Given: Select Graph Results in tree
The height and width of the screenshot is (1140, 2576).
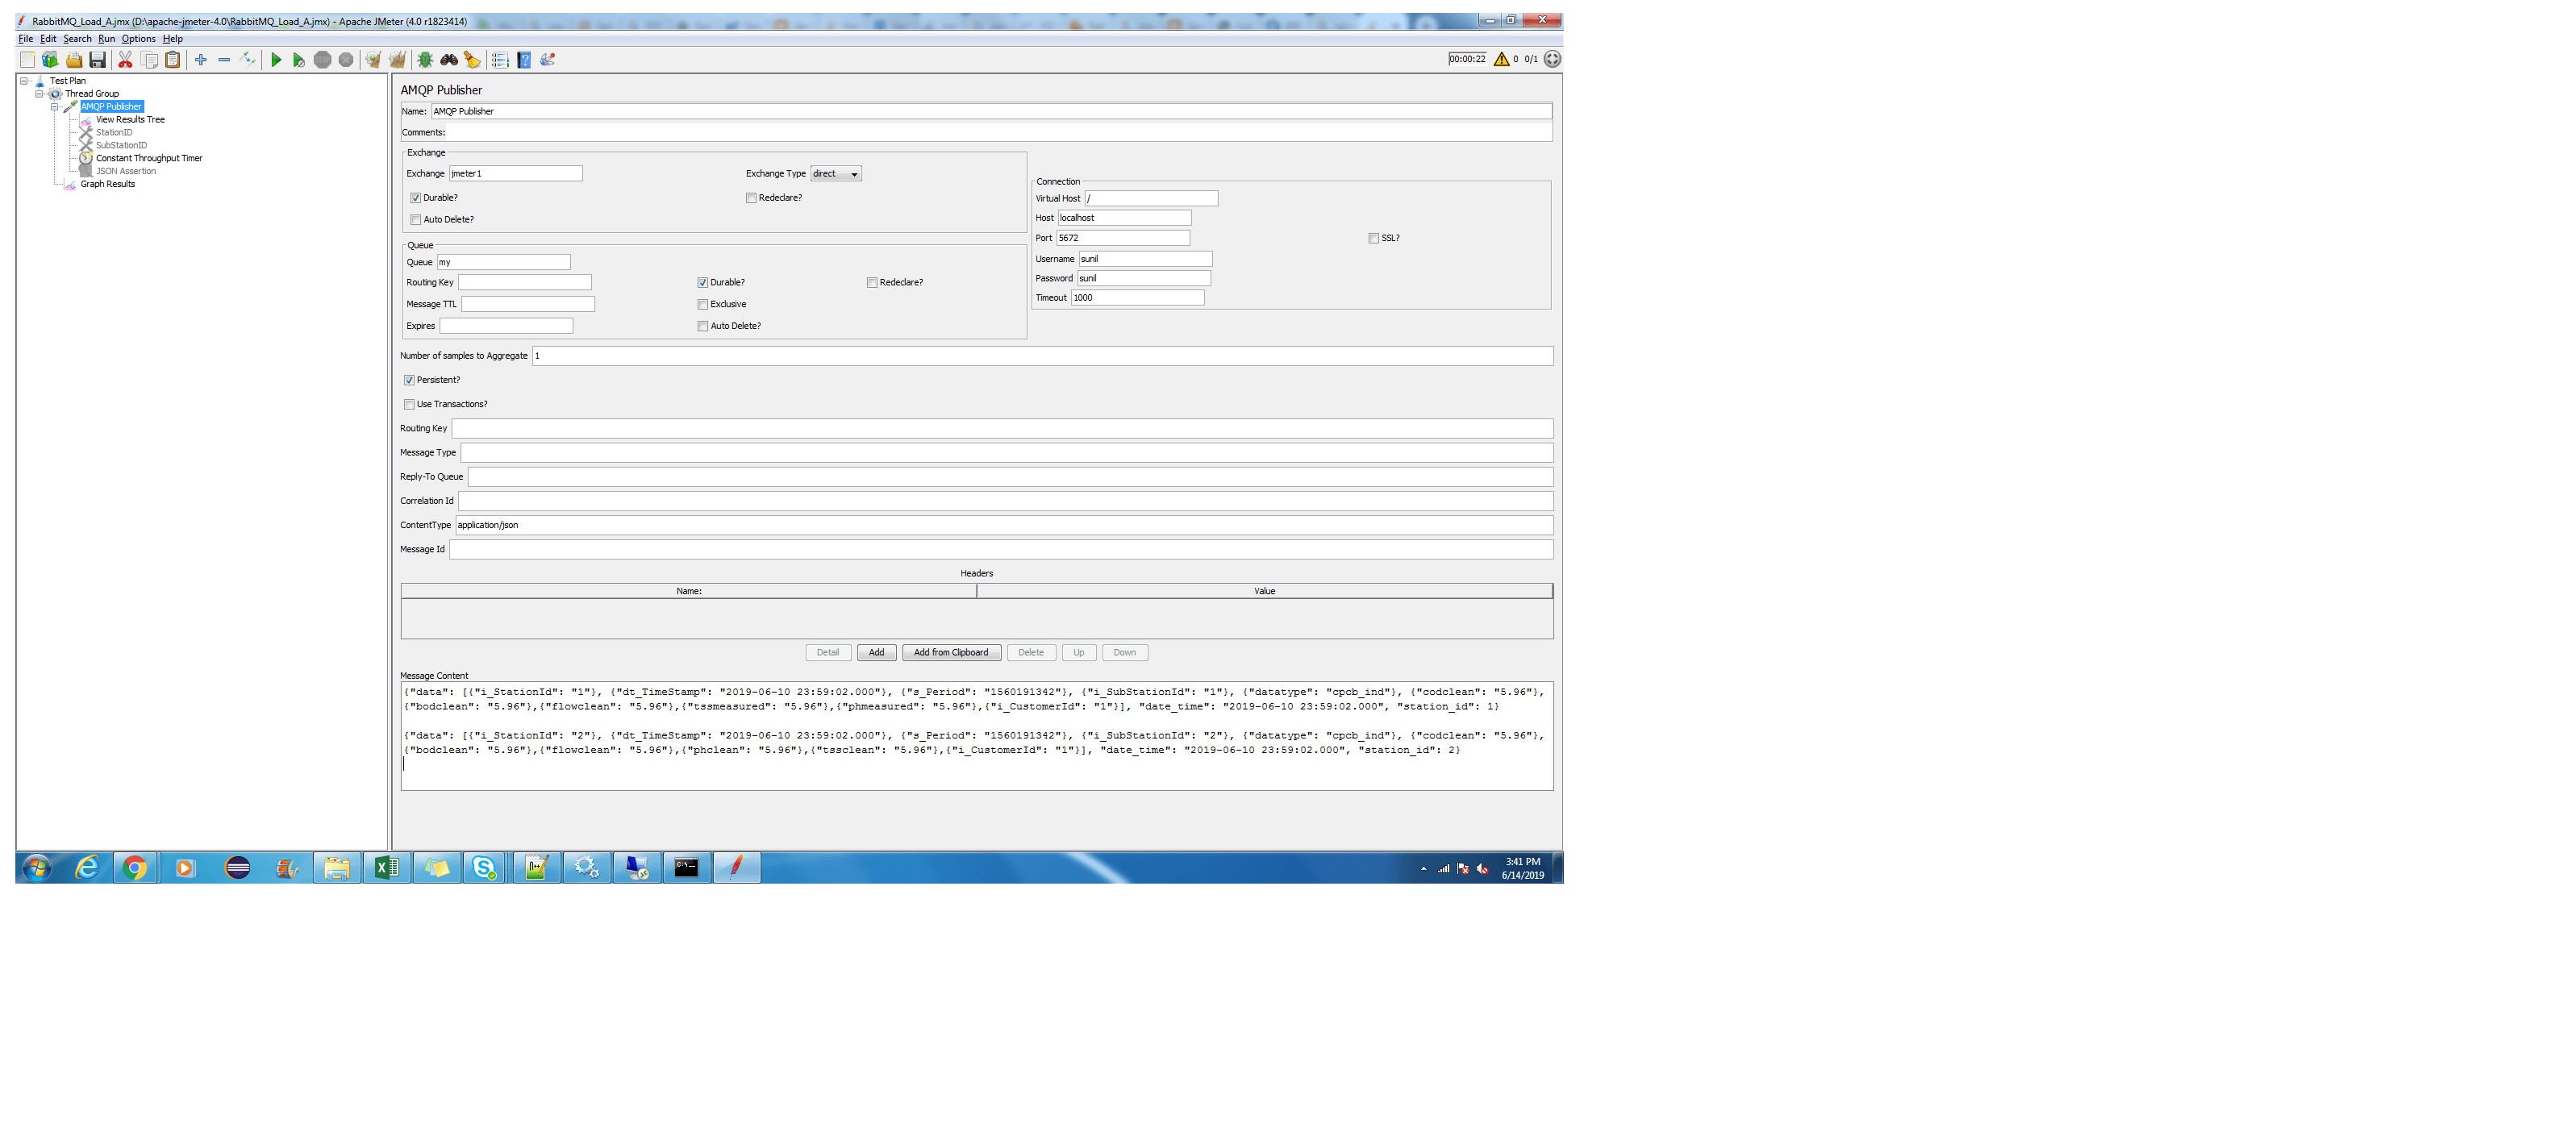Looking at the screenshot, I should (108, 184).
